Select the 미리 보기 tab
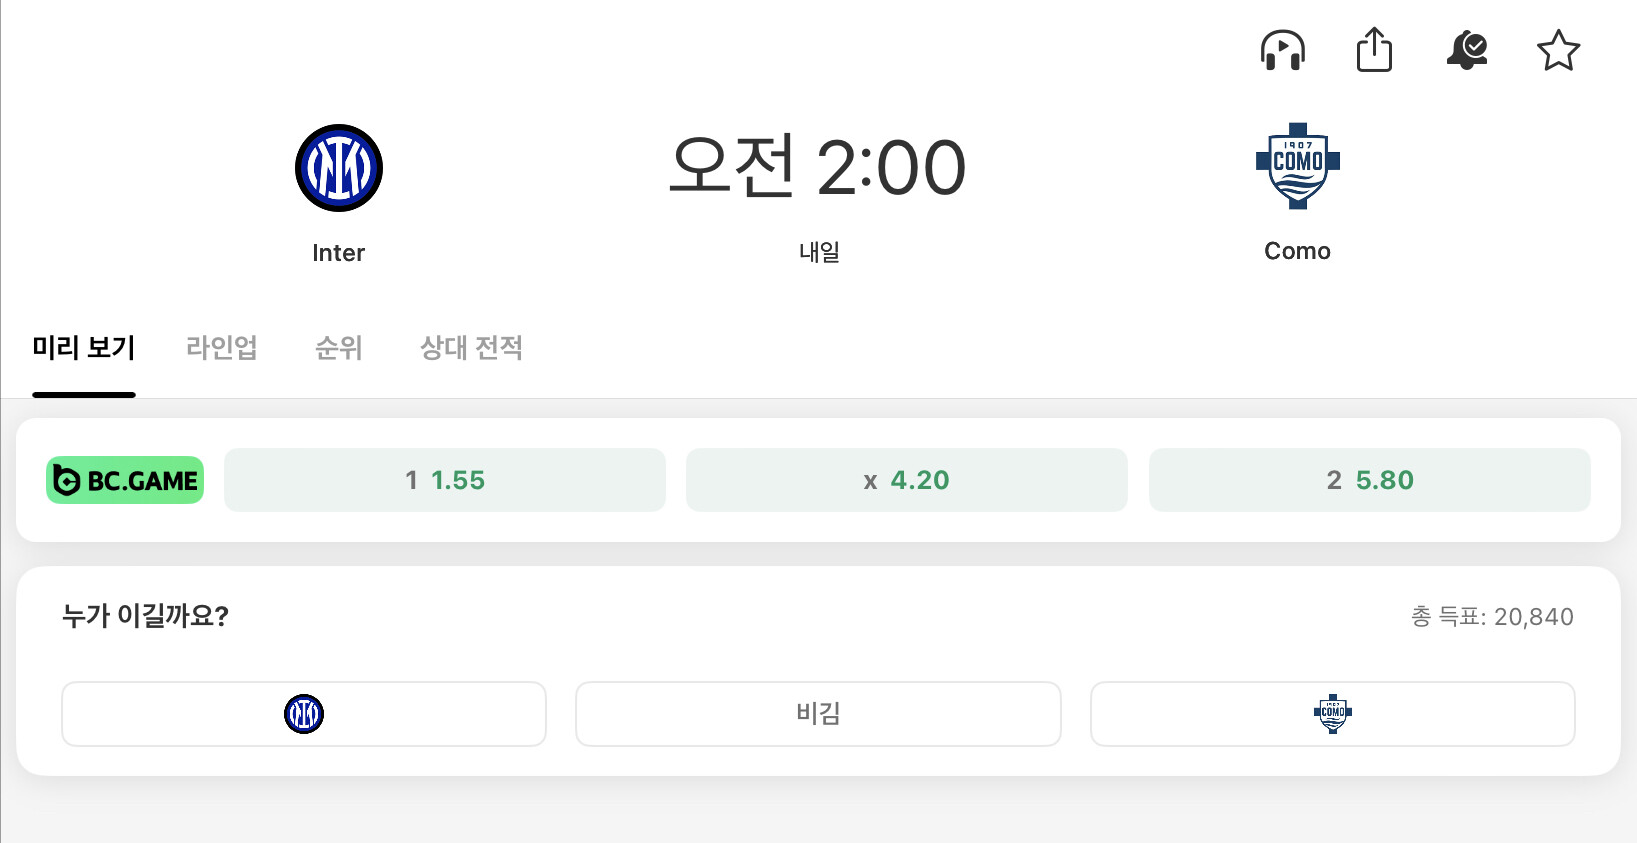Screen dimensions: 1637x843 [84, 348]
